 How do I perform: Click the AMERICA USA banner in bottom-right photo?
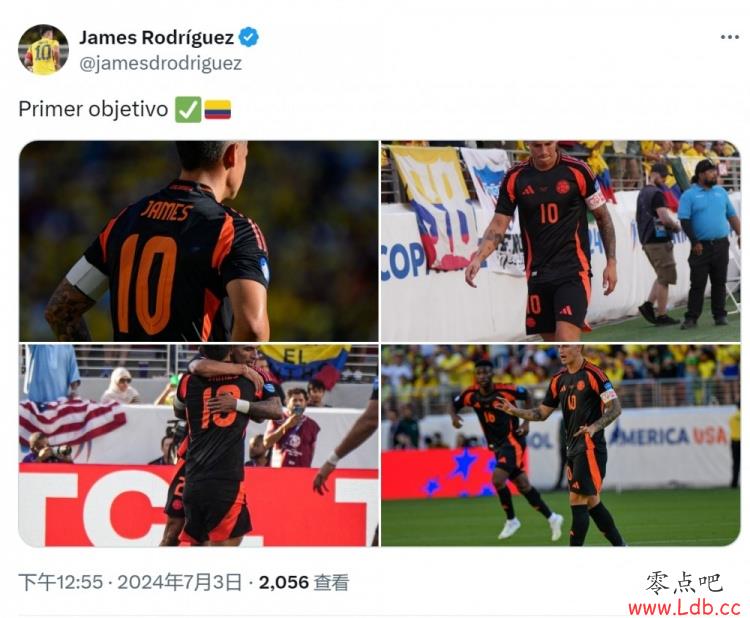[x=668, y=436]
